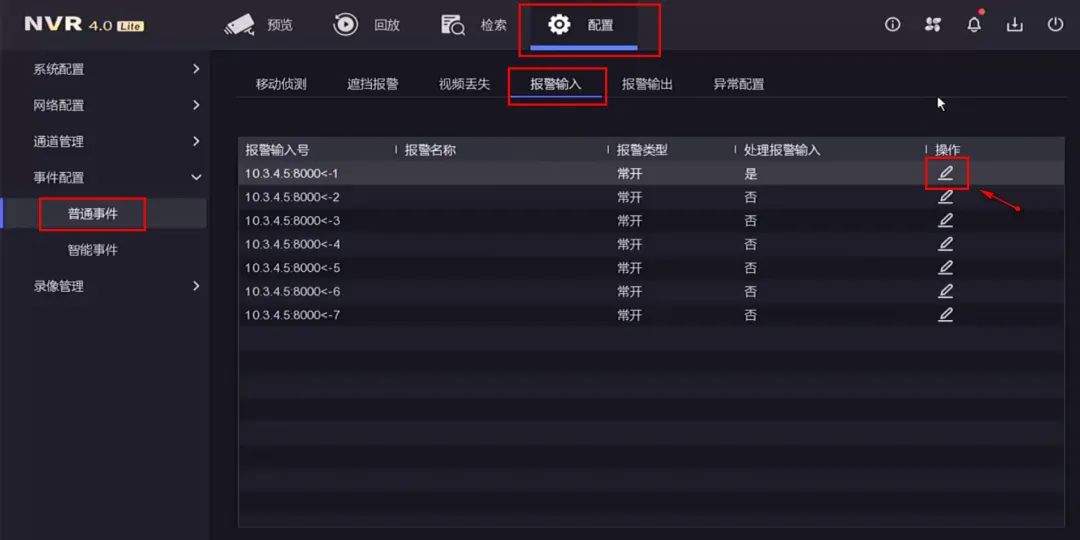Edit alarm input 10.3.4.5:8000<-7
1080x540 pixels.
(946, 315)
